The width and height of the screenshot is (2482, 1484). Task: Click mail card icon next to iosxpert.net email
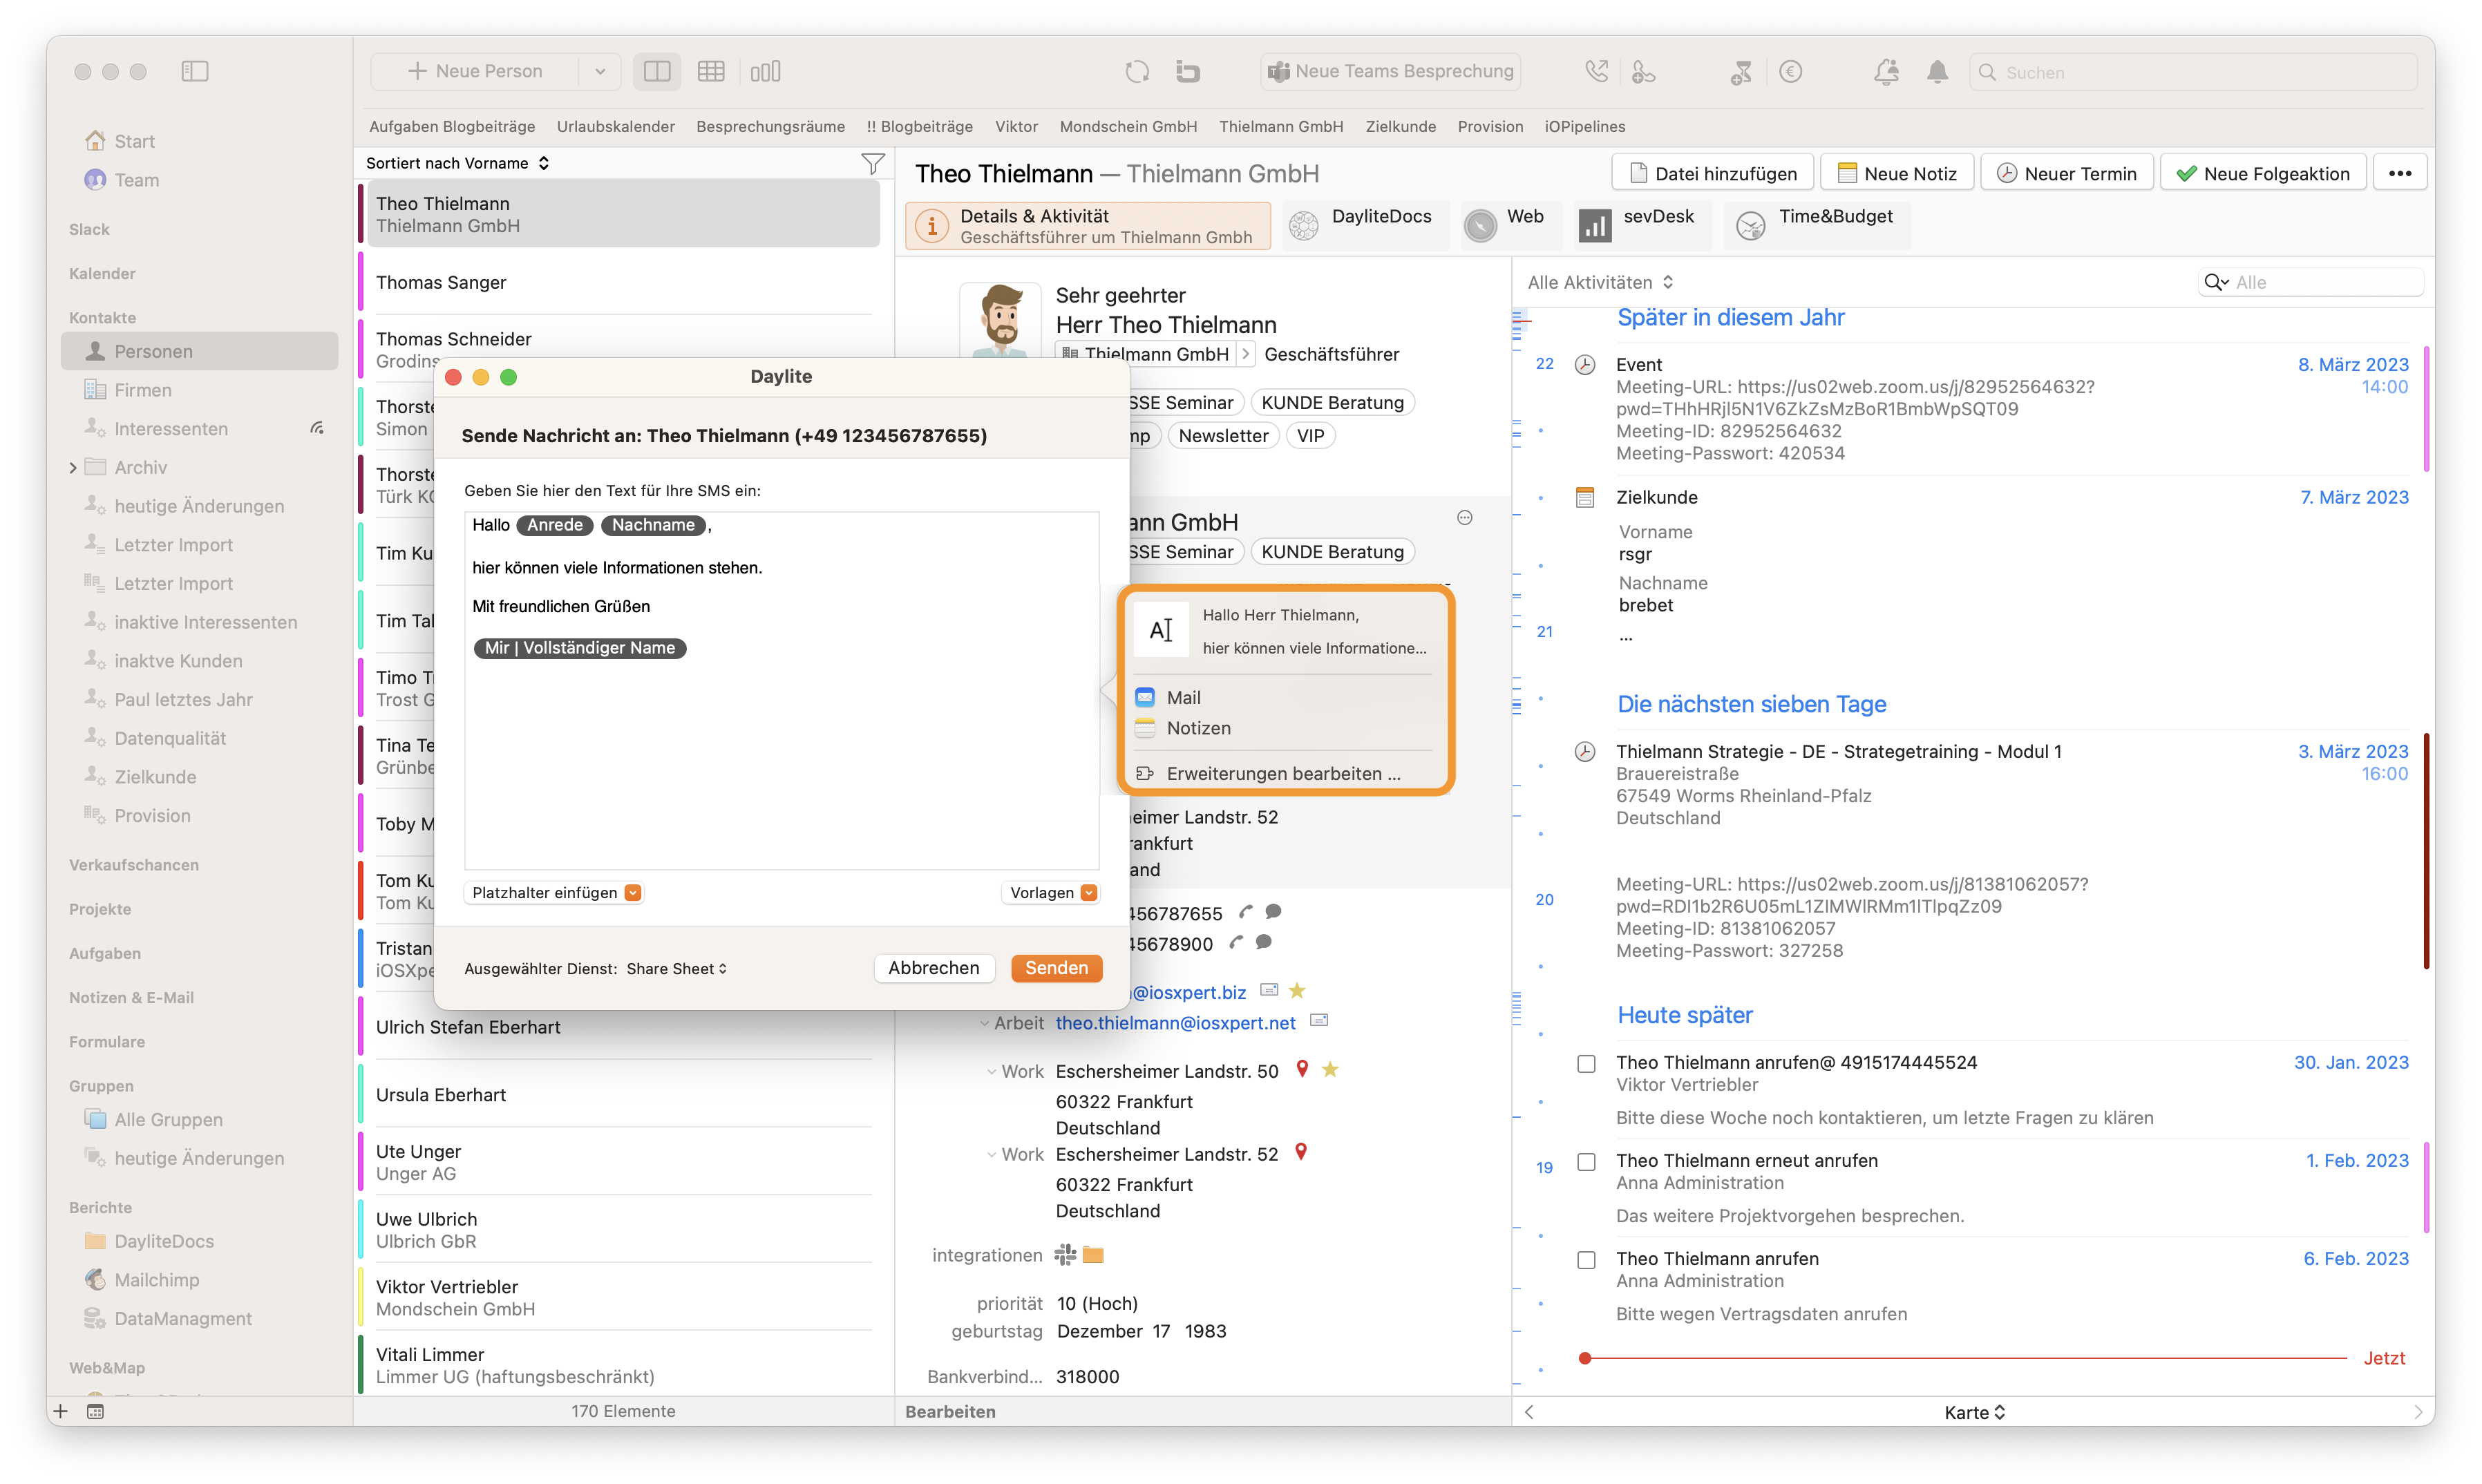pyautogui.click(x=1319, y=1020)
